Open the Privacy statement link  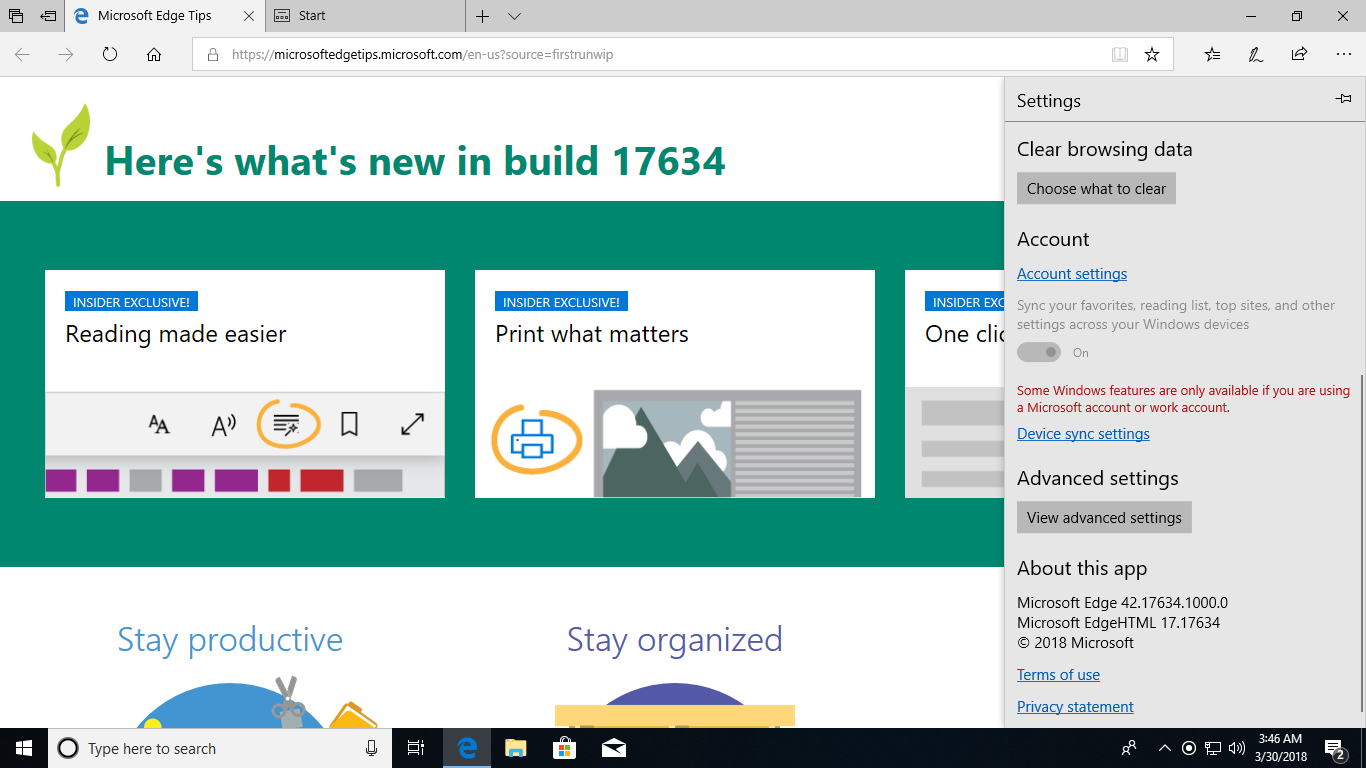click(x=1075, y=707)
